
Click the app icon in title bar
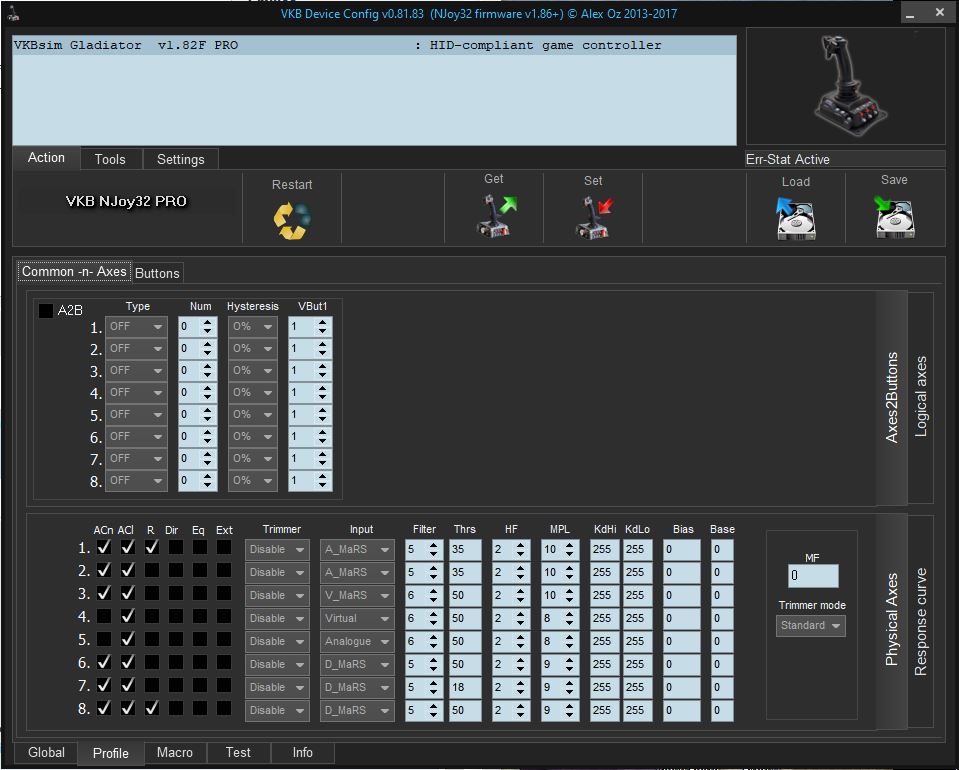coord(12,12)
